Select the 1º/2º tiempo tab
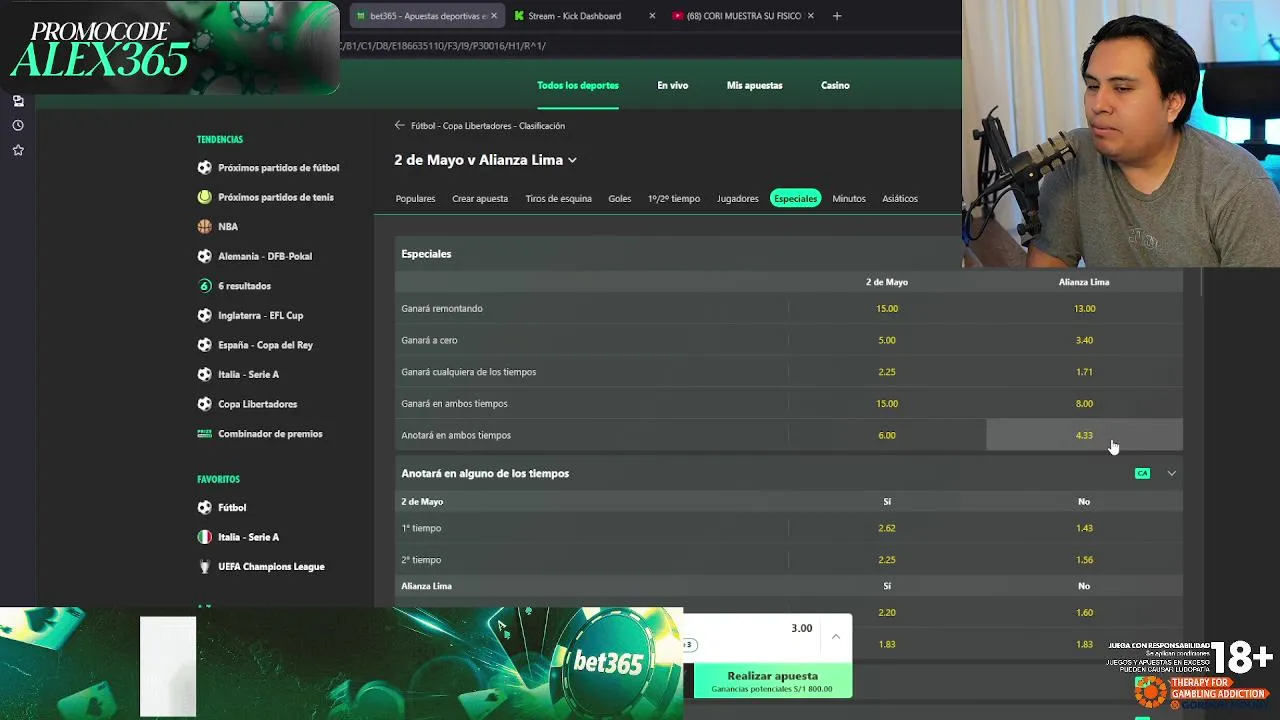This screenshot has width=1280, height=720. (674, 198)
